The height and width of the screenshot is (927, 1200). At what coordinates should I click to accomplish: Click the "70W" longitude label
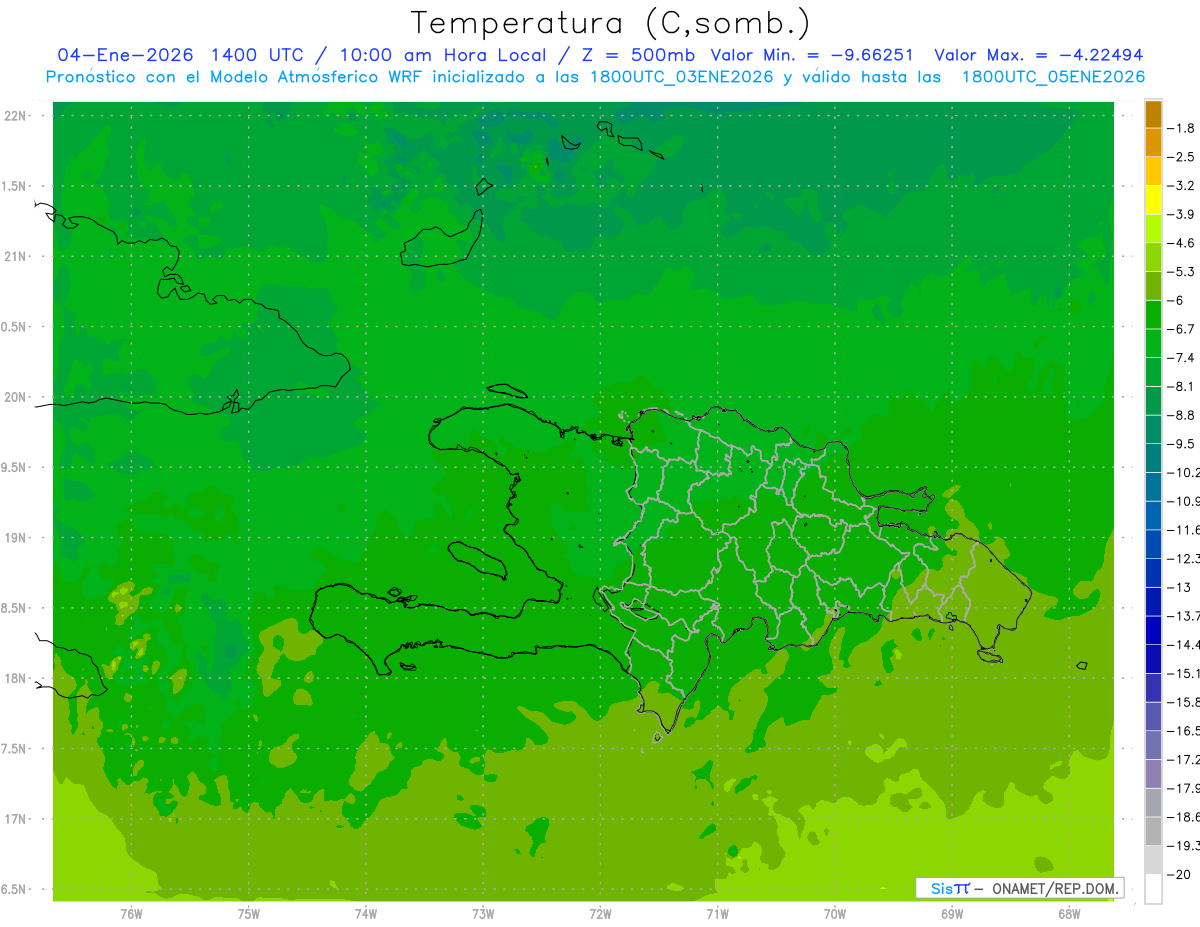835,914
